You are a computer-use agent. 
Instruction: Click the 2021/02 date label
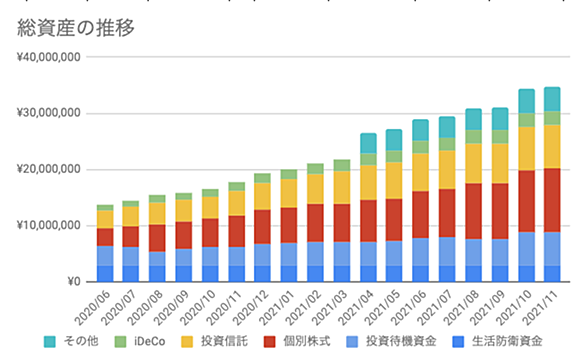tap(304, 308)
